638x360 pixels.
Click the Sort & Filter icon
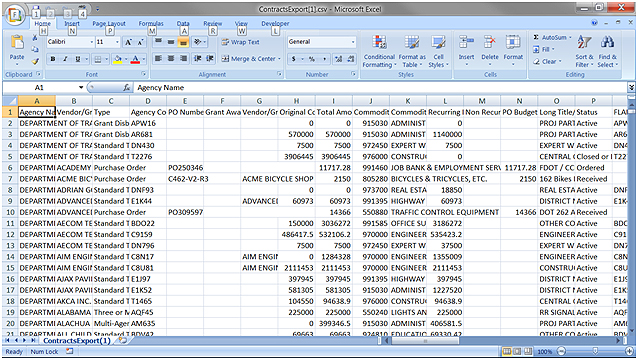(x=585, y=42)
